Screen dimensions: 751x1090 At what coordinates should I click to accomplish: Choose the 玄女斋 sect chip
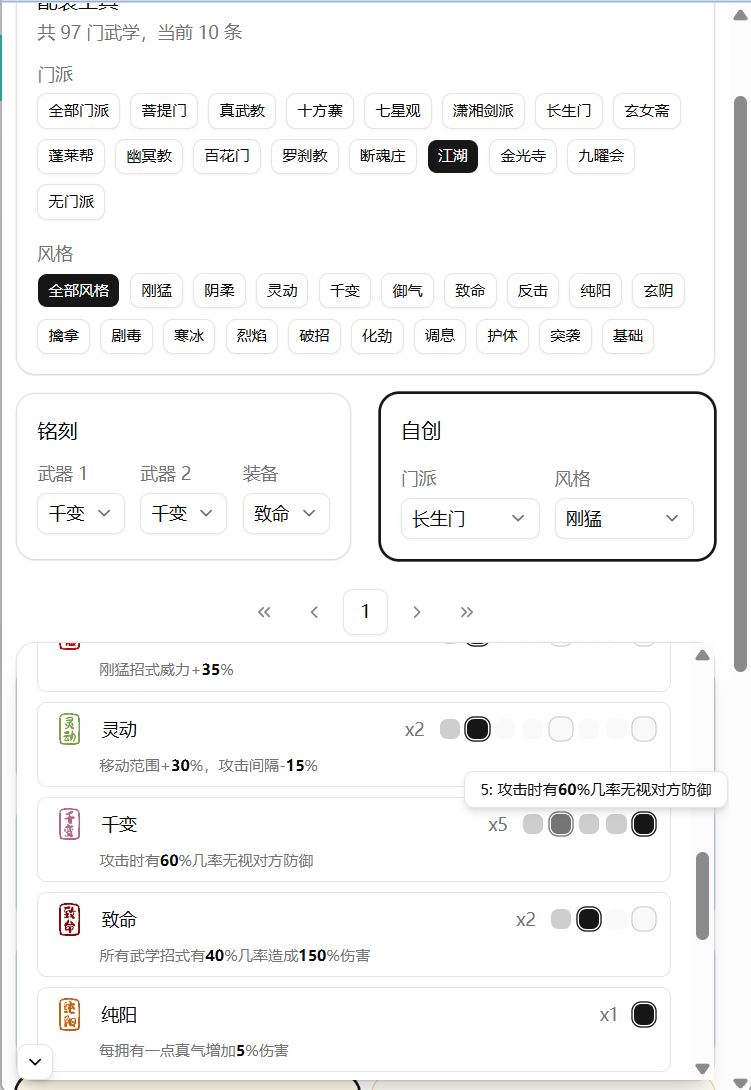(x=647, y=111)
